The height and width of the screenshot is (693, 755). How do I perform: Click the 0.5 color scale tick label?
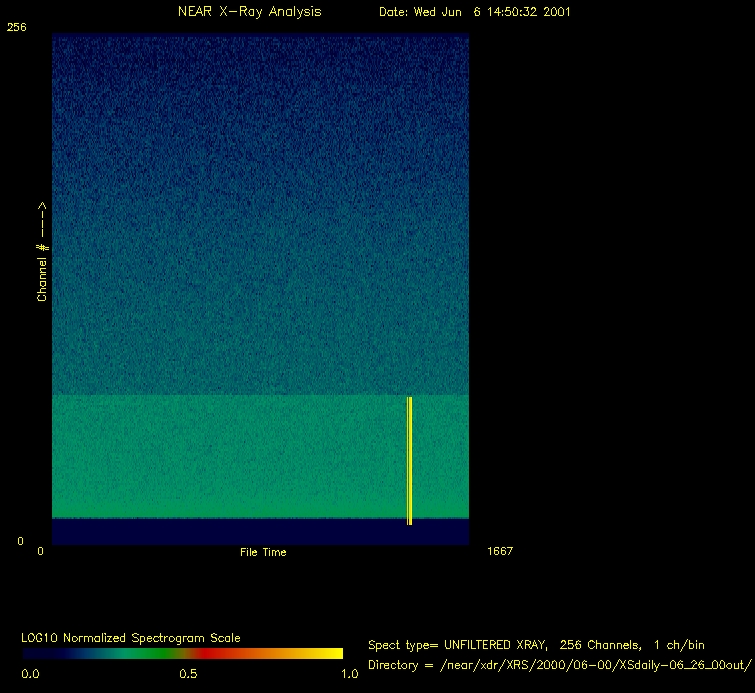(188, 674)
